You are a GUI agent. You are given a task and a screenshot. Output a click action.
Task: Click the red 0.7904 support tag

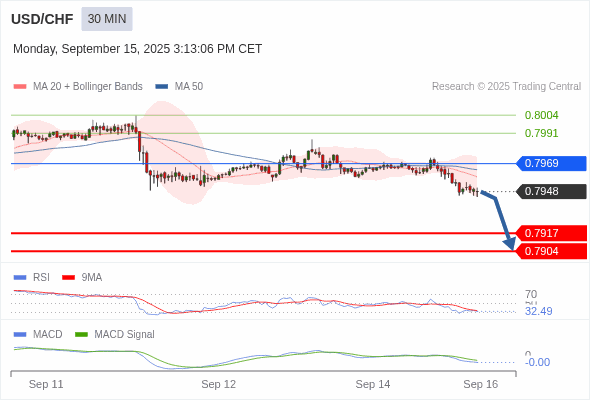pyautogui.click(x=551, y=251)
